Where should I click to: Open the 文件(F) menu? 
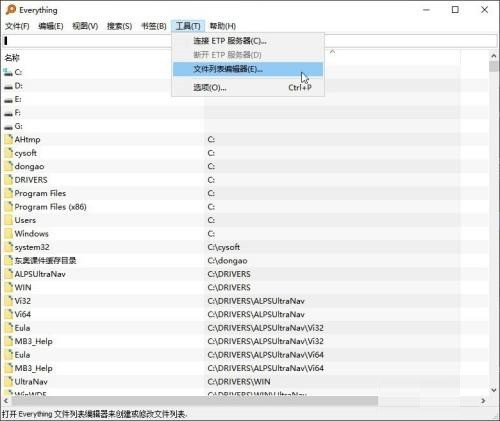tap(17, 26)
